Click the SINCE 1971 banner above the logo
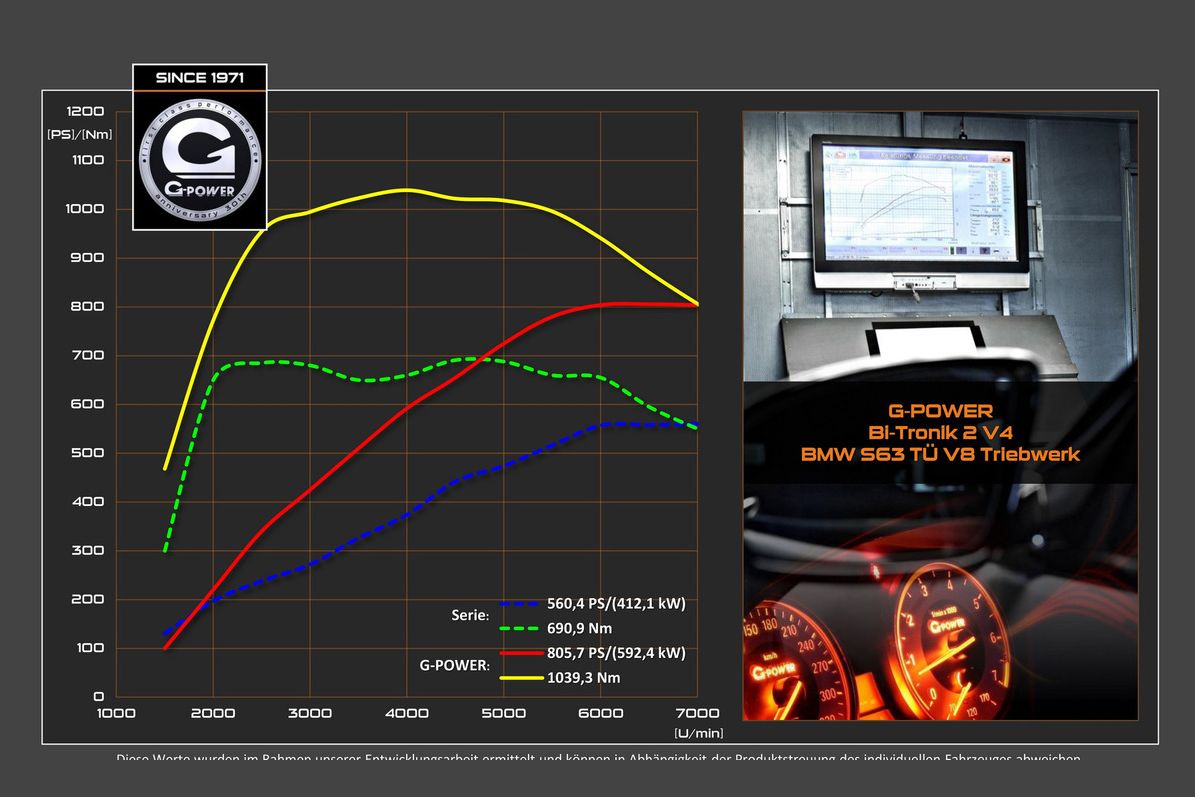 pyautogui.click(x=199, y=77)
